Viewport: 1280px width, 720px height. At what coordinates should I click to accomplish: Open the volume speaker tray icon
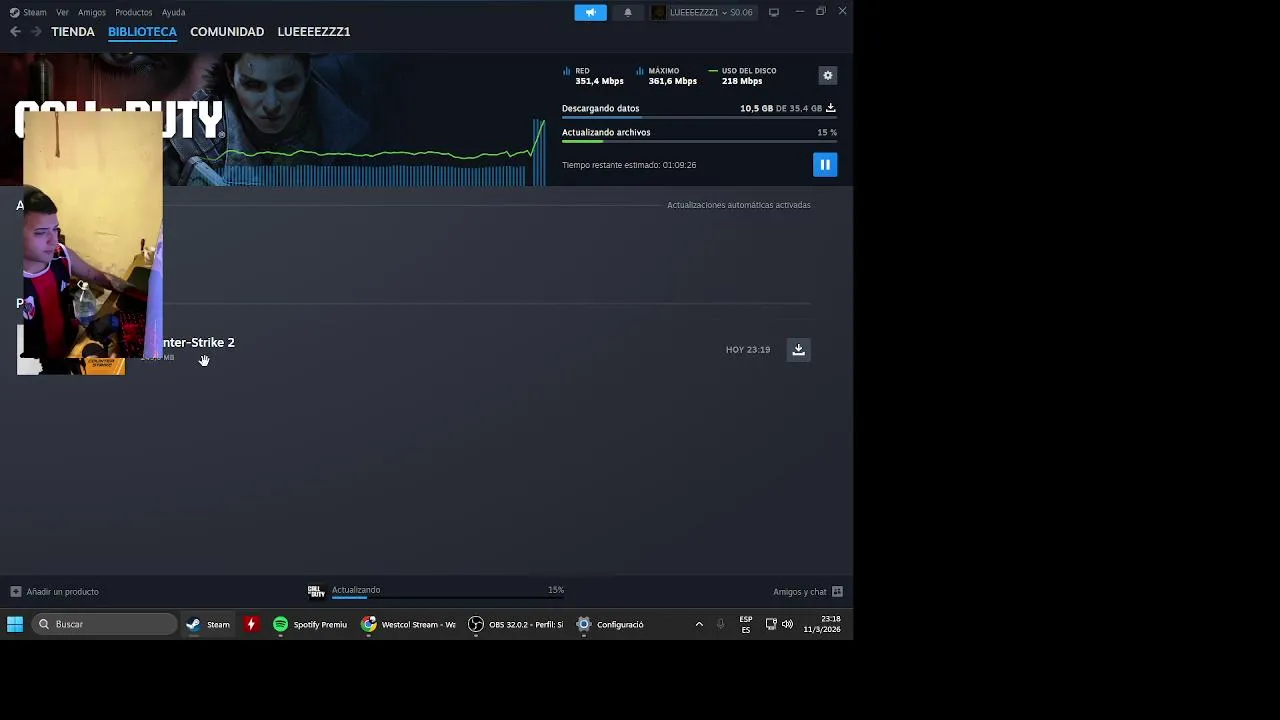tap(787, 624)
